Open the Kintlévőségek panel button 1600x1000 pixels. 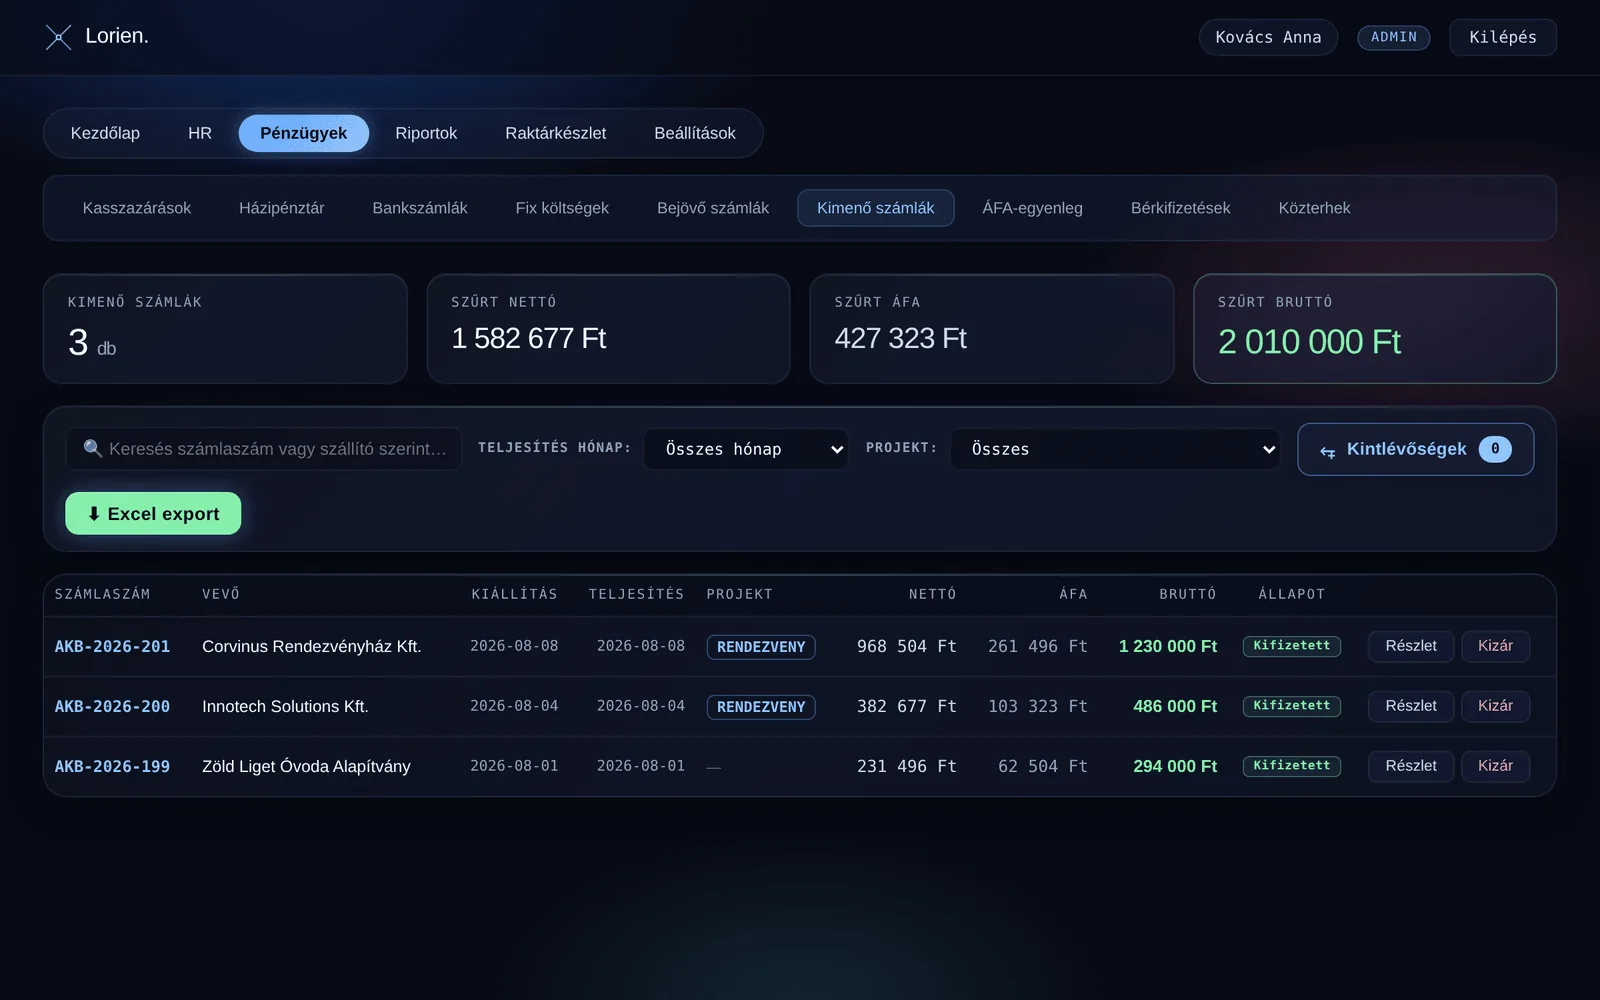1416,449
